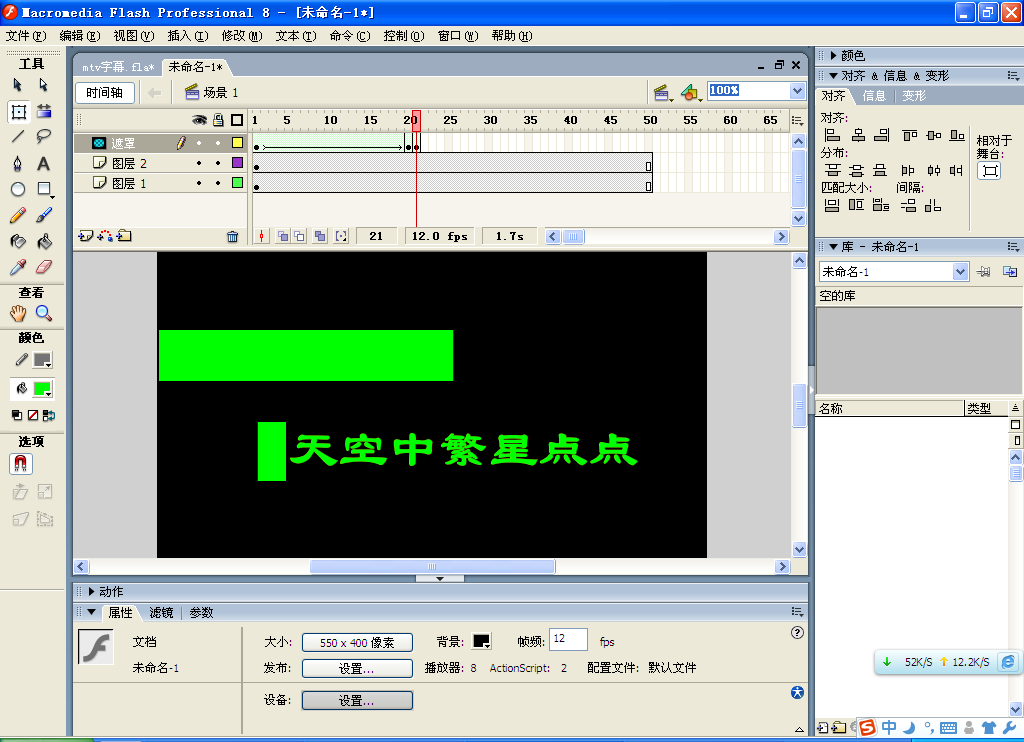Select the Paint Bucket tool
Viewport: 1024px width, 742px height.
[x=44, y=241]
